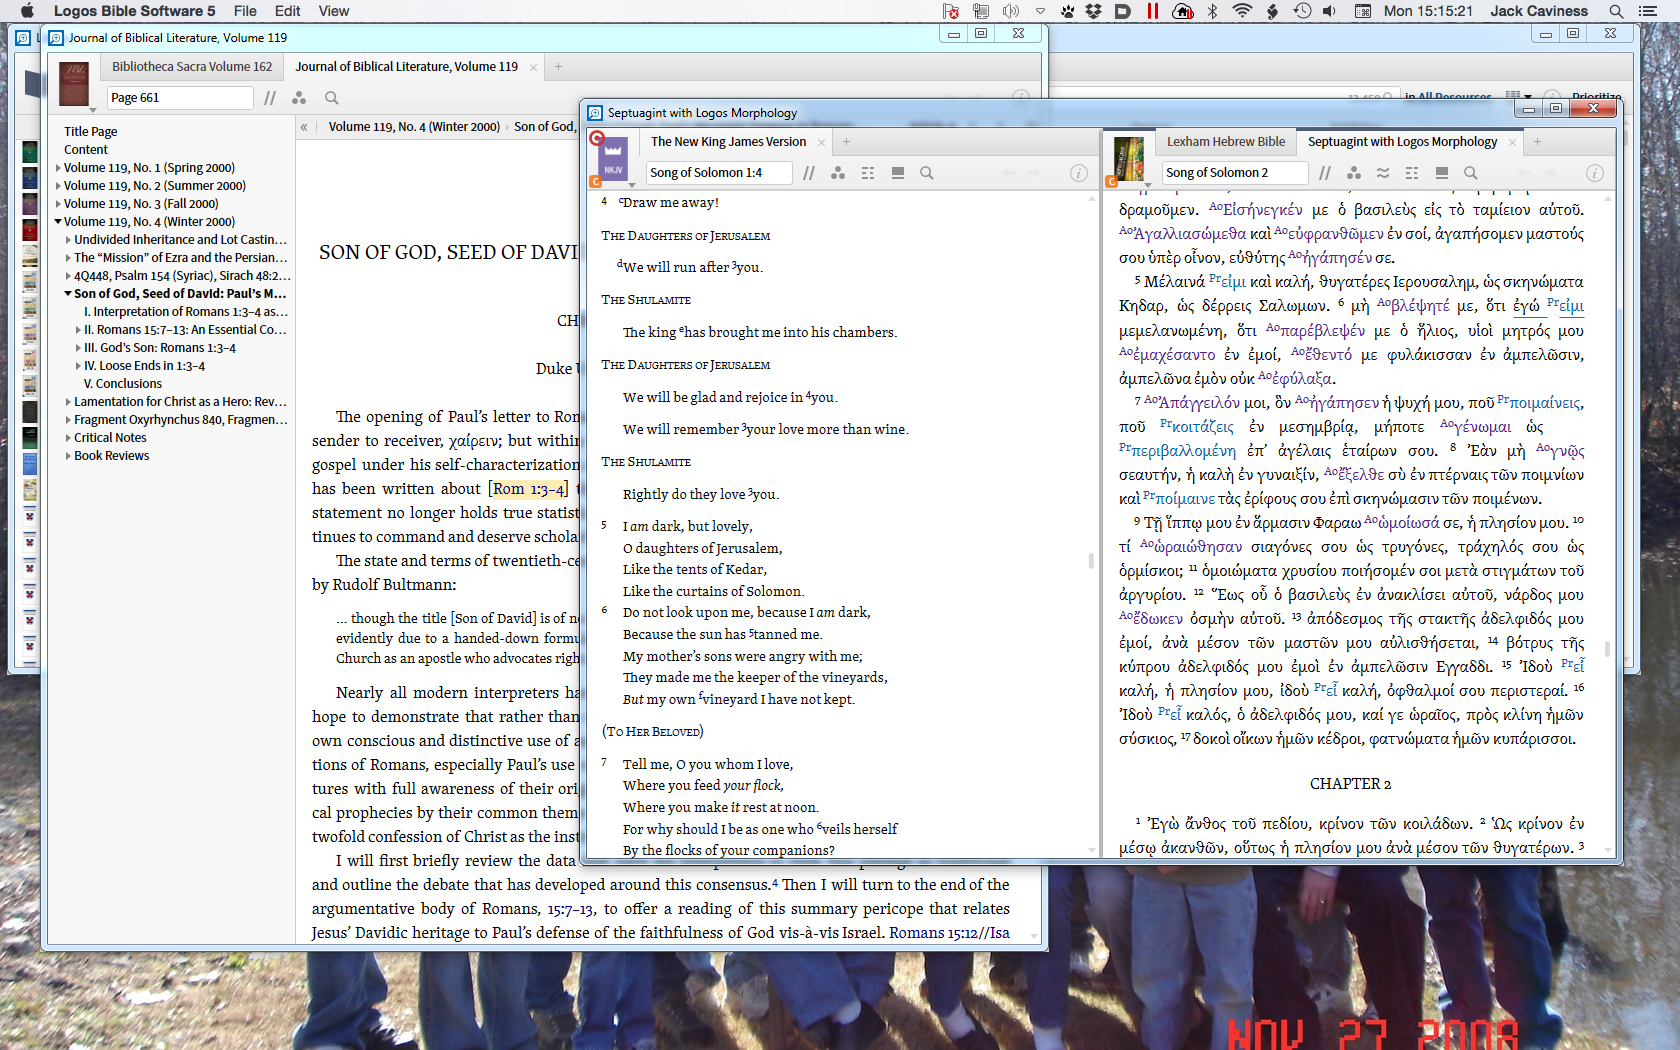Image resolution: width=1680 pixels, height=1050 pixels.
Task: Switch to Lexham Hebrew Bible tab
Action: point(1226,142)
